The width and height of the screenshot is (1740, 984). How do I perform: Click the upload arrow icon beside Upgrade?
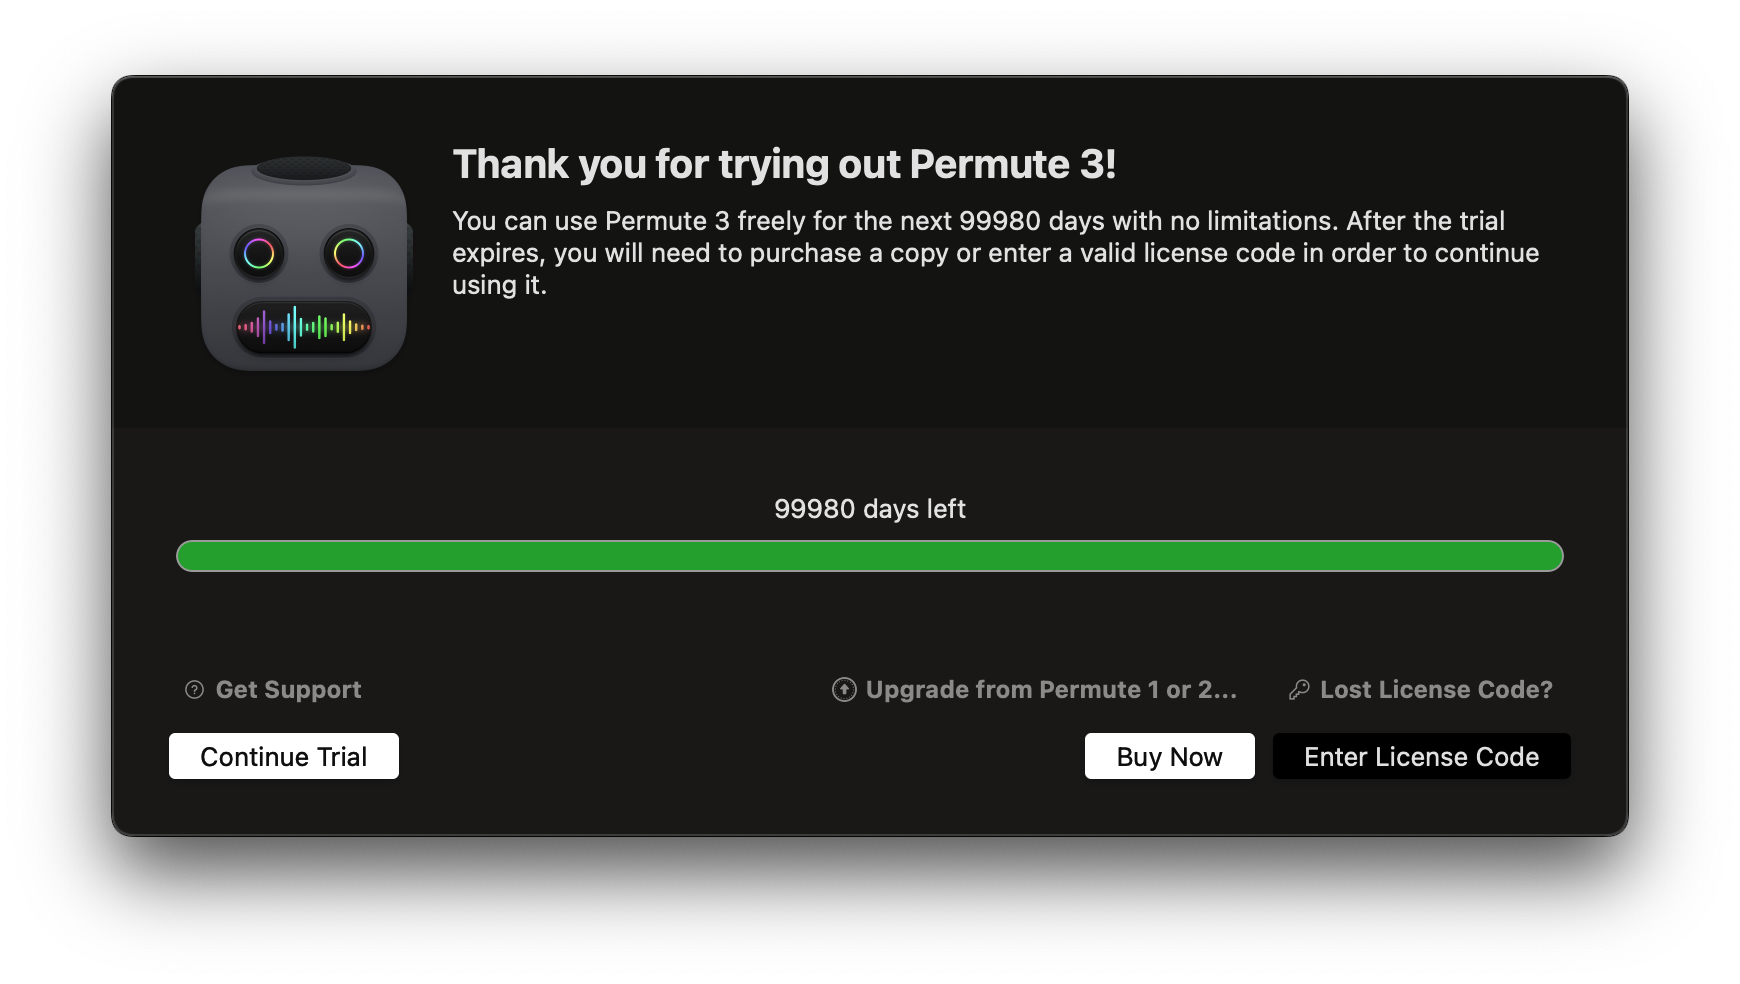(x=844, y=690)
